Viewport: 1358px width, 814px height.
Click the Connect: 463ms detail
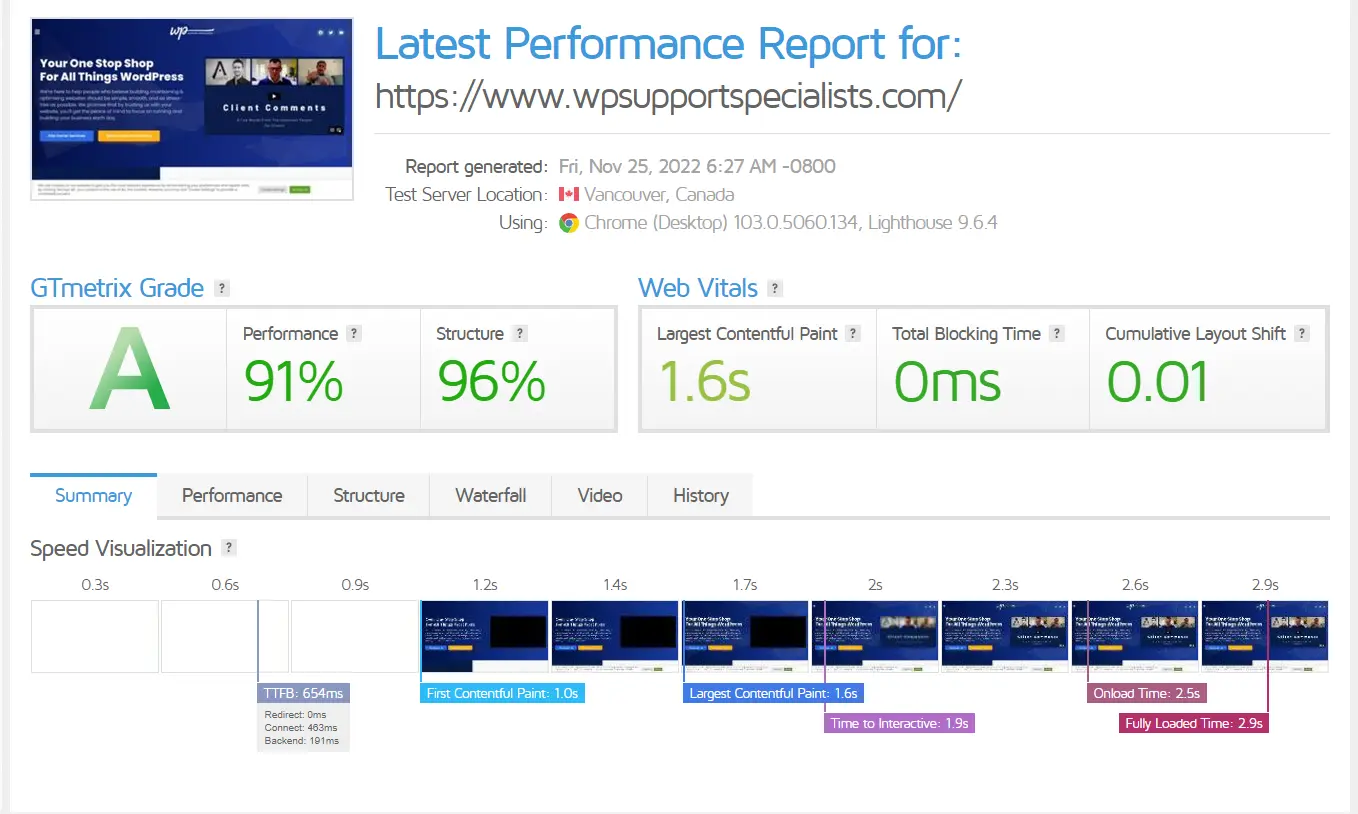[302, 728]
